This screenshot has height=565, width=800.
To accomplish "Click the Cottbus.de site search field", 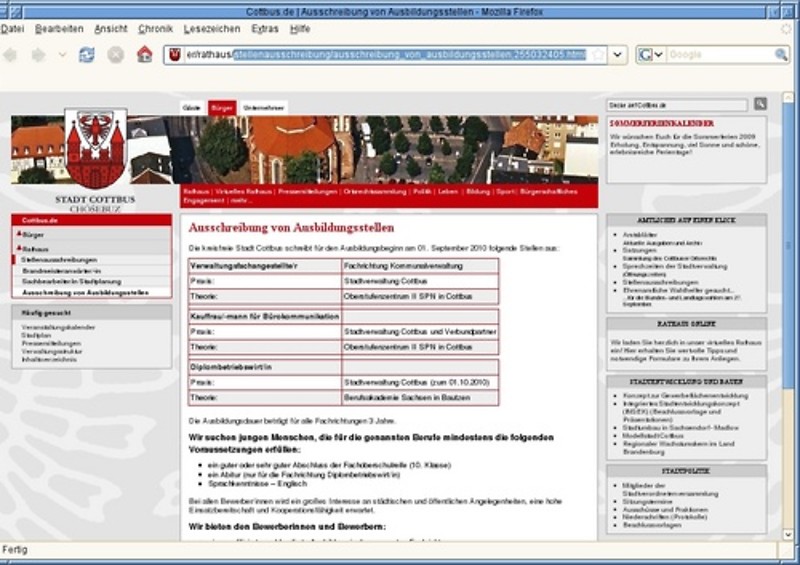I will tap(677, 105).
